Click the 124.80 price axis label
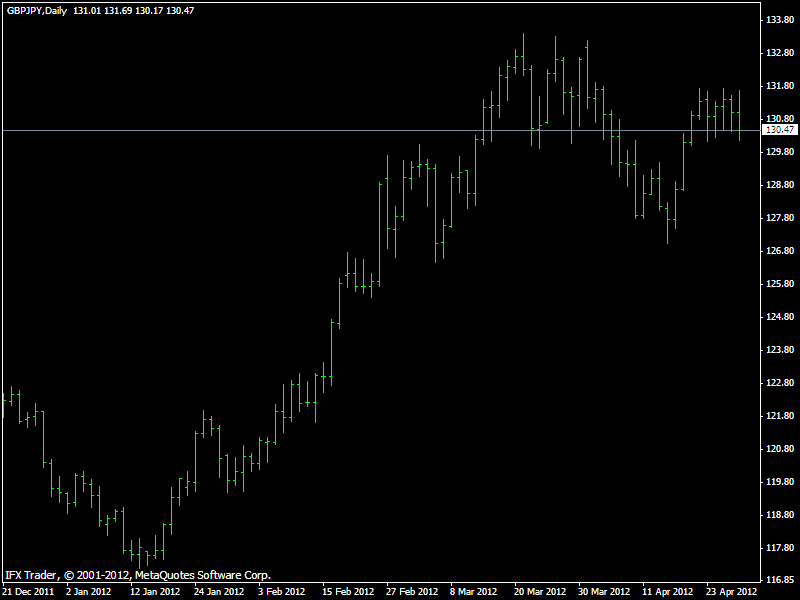 pos(780,317)
